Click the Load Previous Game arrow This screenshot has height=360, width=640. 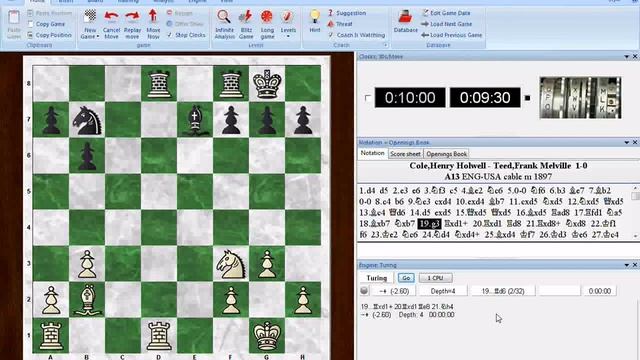tap(425, 35)
